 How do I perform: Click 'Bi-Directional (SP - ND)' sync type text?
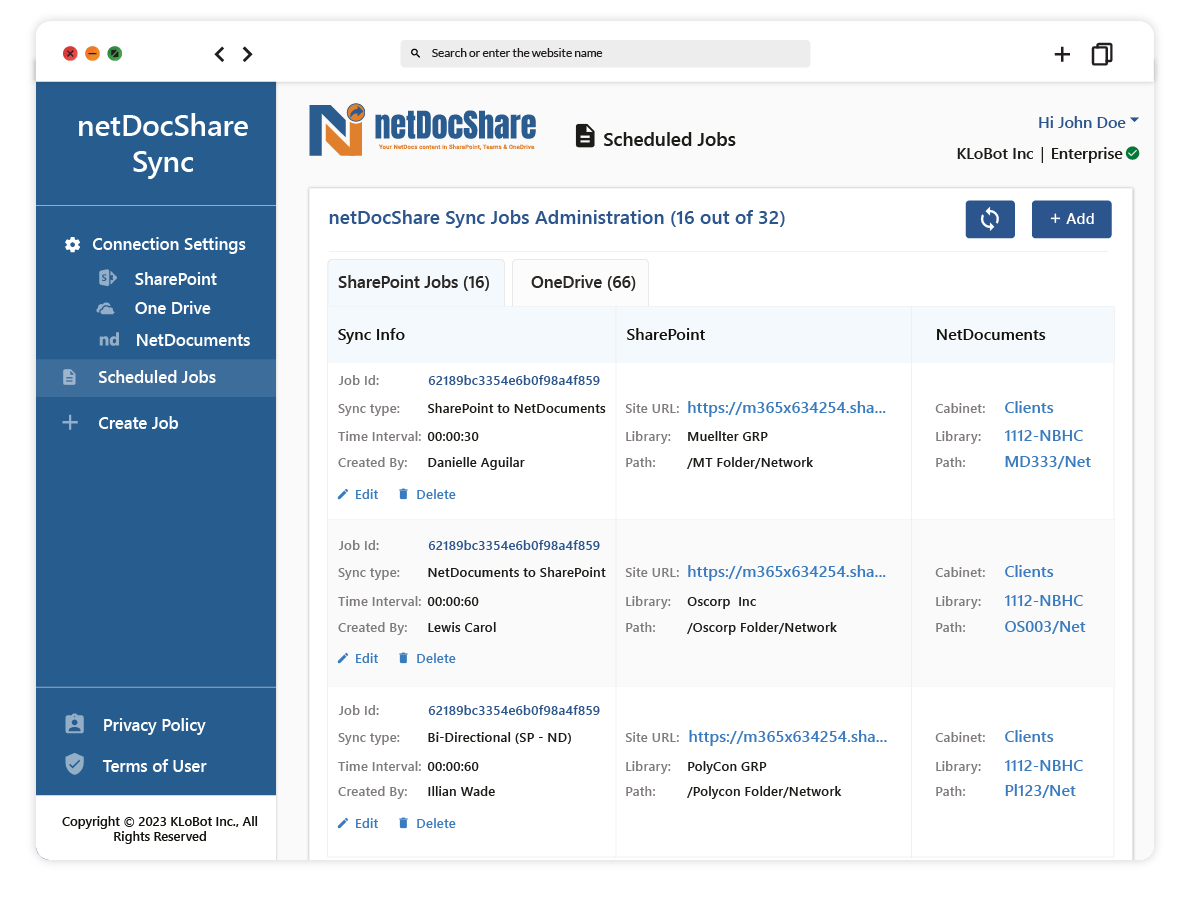point(499,738)
